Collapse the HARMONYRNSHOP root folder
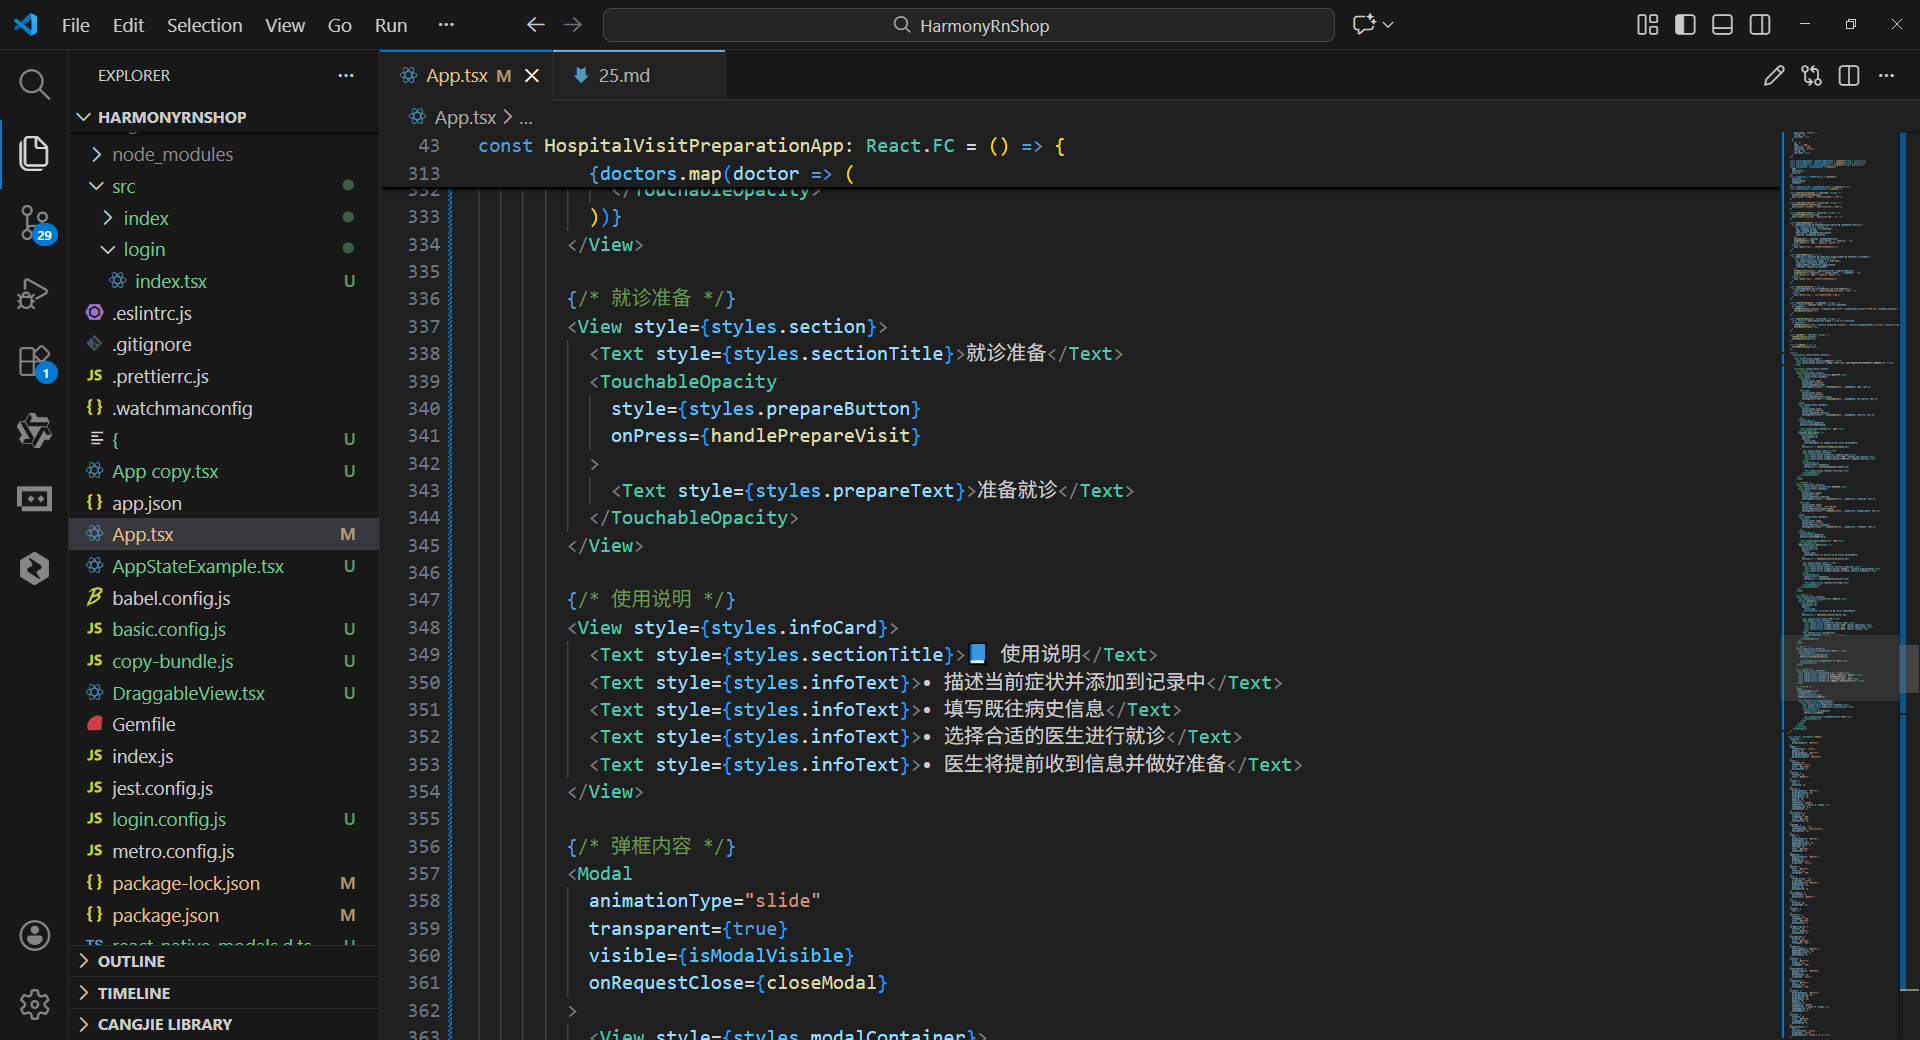 224,117
